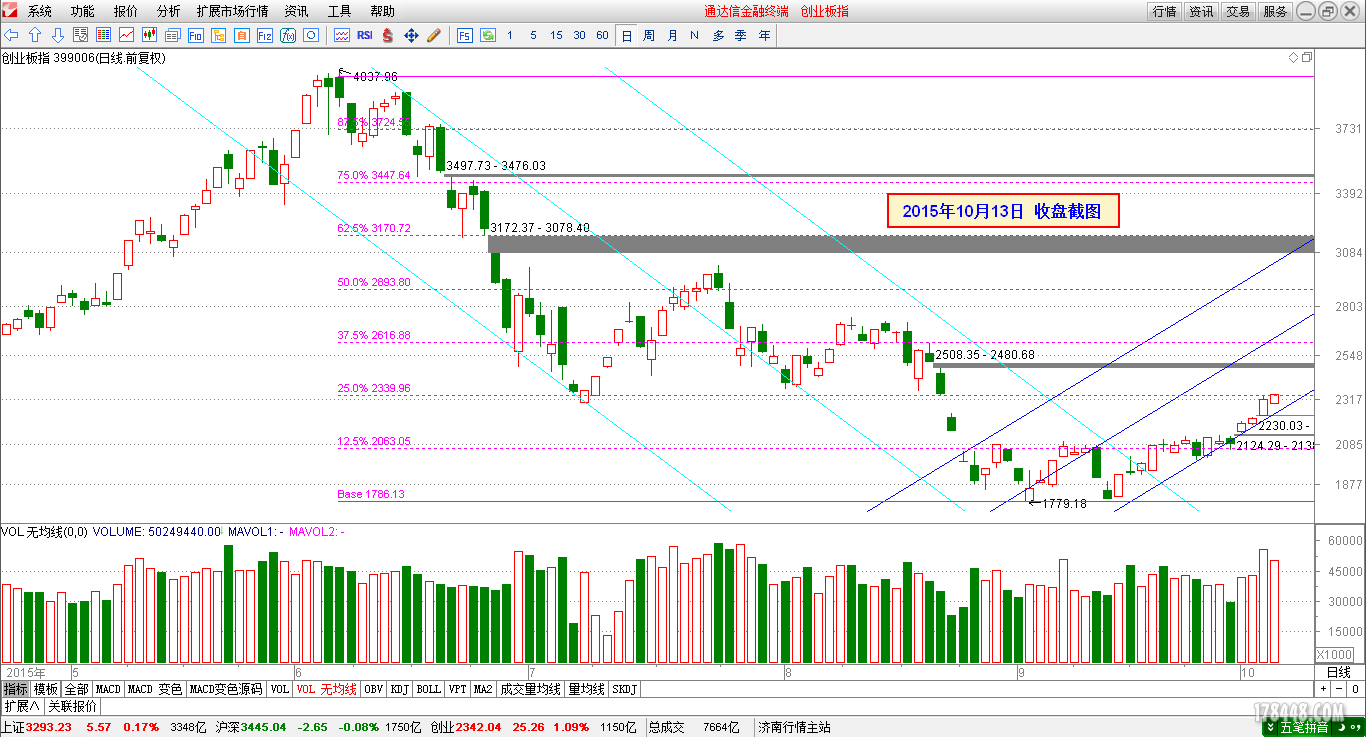Select the weekly '周' period
This screenshot has height=737, width=1366.
tap(649, 35)
